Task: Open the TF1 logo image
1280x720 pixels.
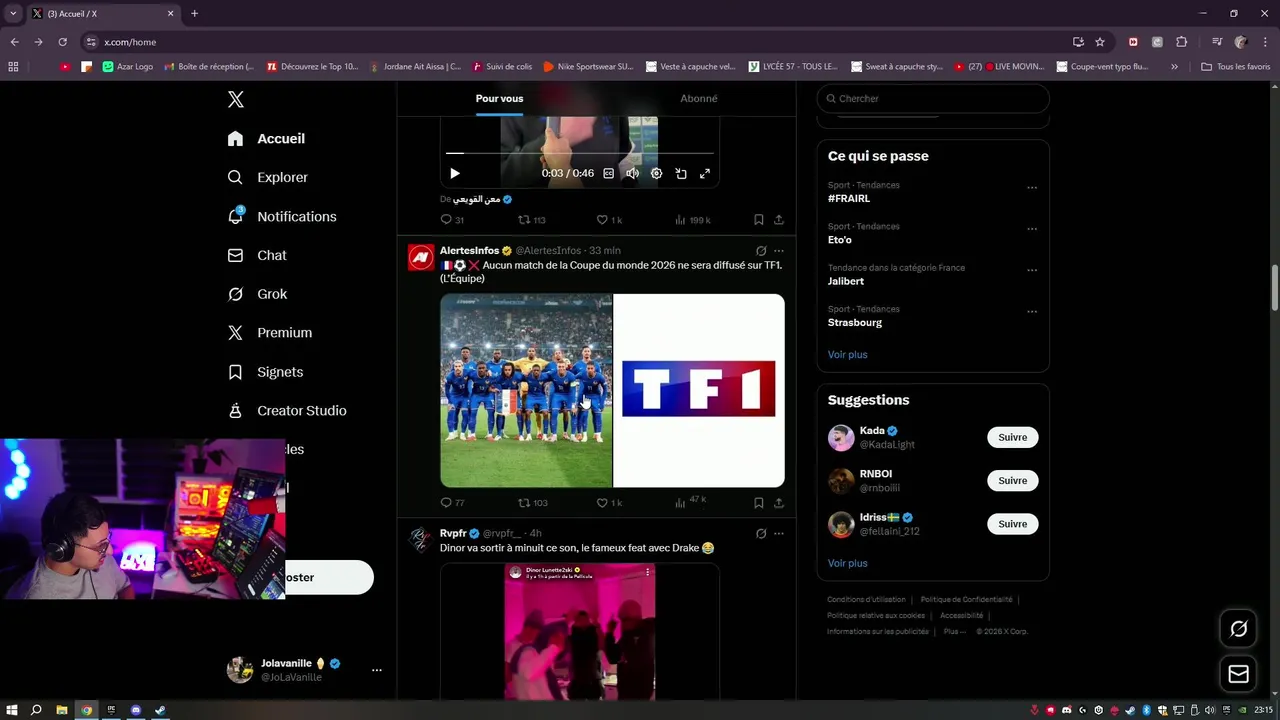Action: [699, 390]
